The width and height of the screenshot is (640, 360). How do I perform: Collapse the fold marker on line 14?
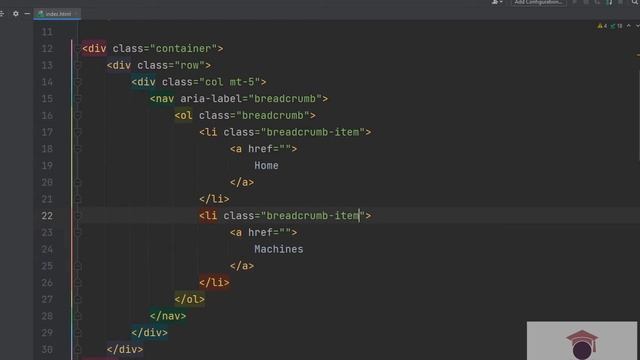tap(78, 82)
